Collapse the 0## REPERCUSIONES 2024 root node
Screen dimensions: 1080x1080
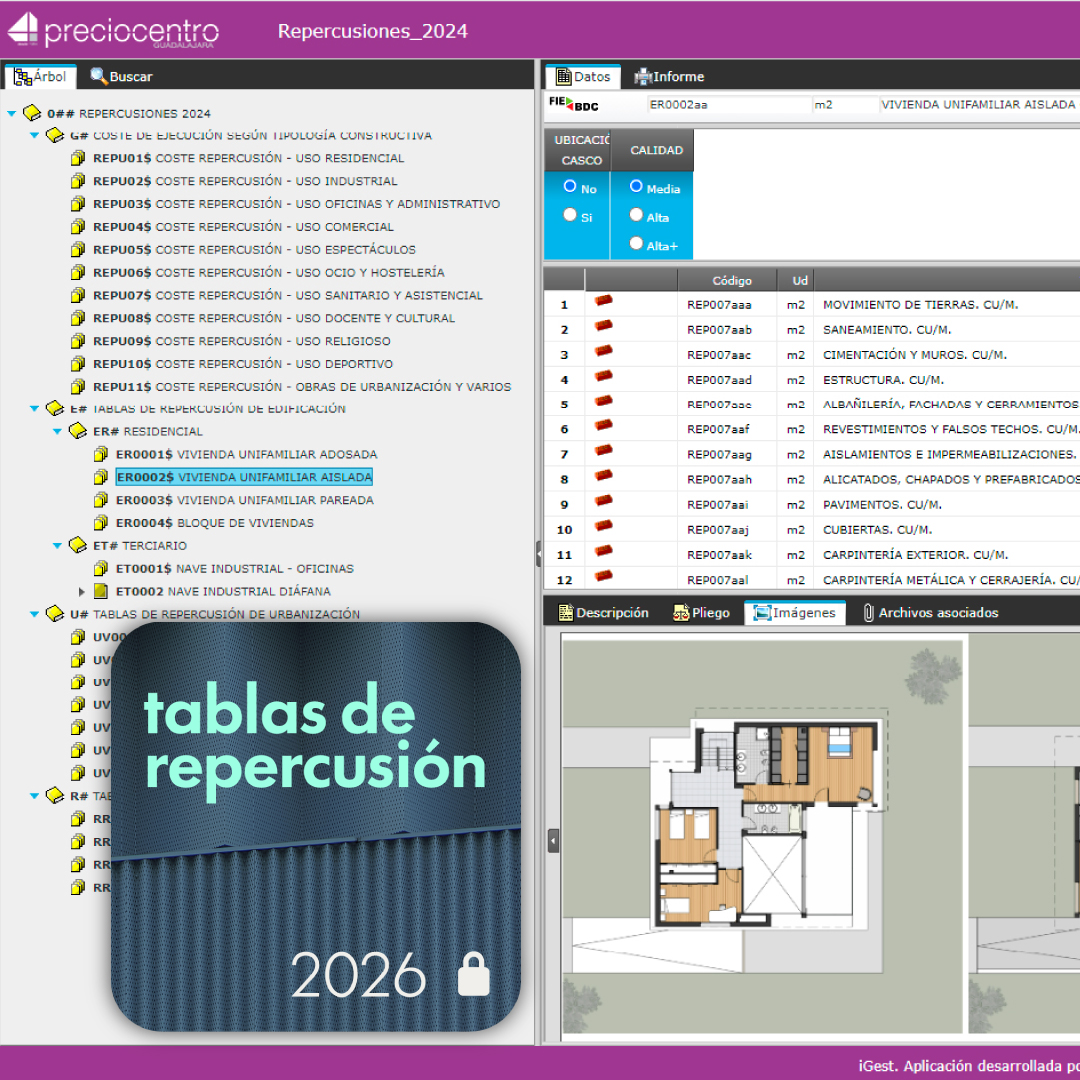coord(12,114)
